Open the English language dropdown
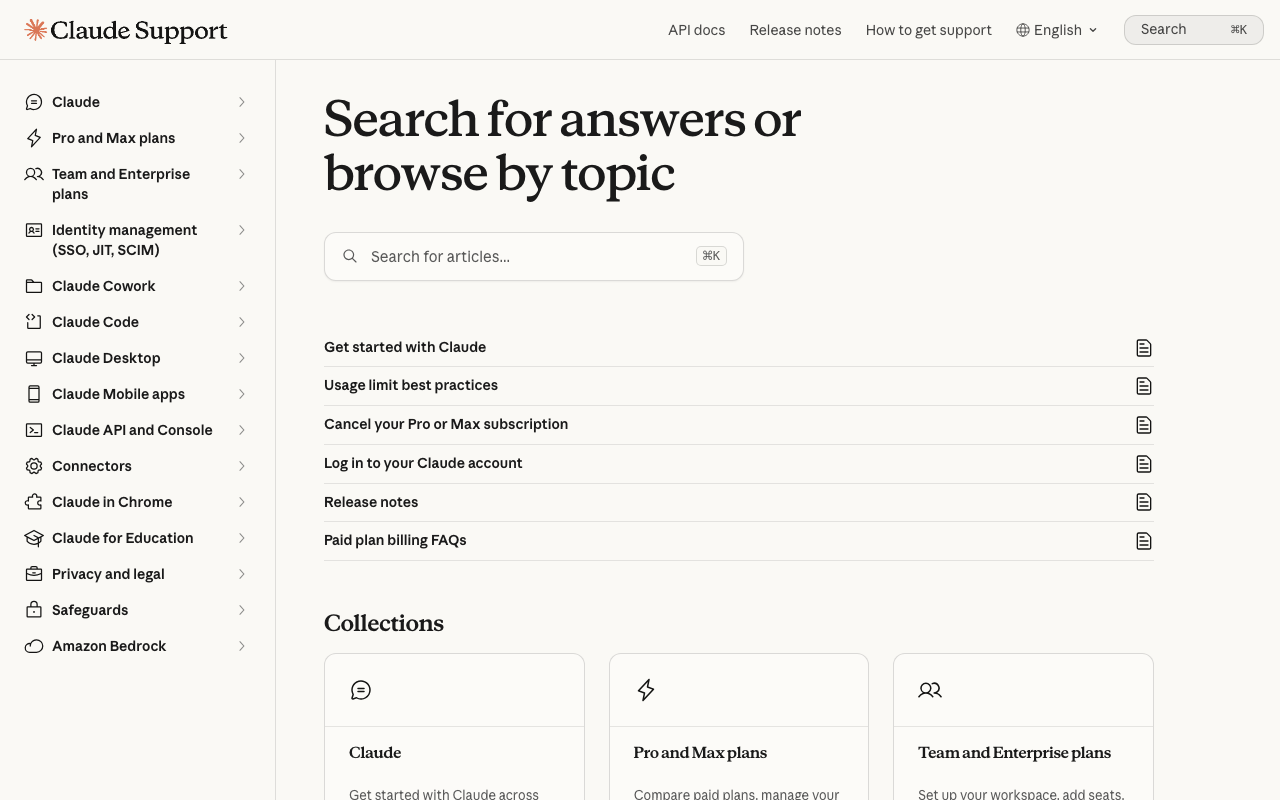Image resolution: width=1280 pixels, height=800 pixels. point(1057,30)
